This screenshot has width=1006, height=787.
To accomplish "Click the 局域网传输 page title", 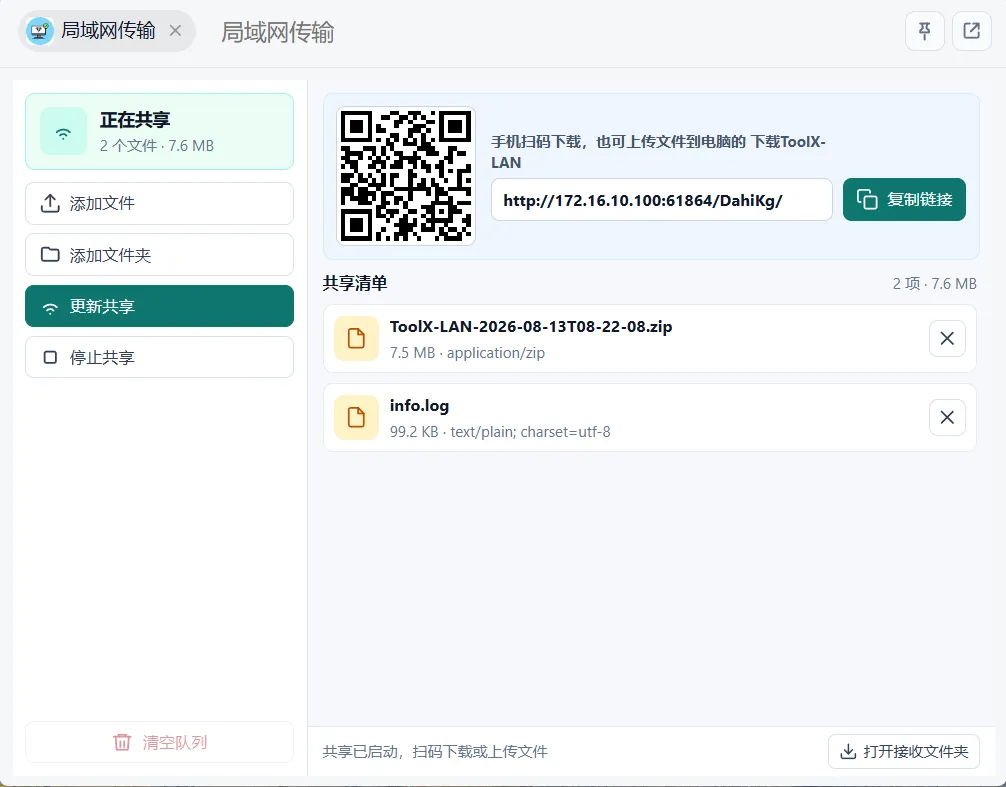I will click(x=277, y=32).
